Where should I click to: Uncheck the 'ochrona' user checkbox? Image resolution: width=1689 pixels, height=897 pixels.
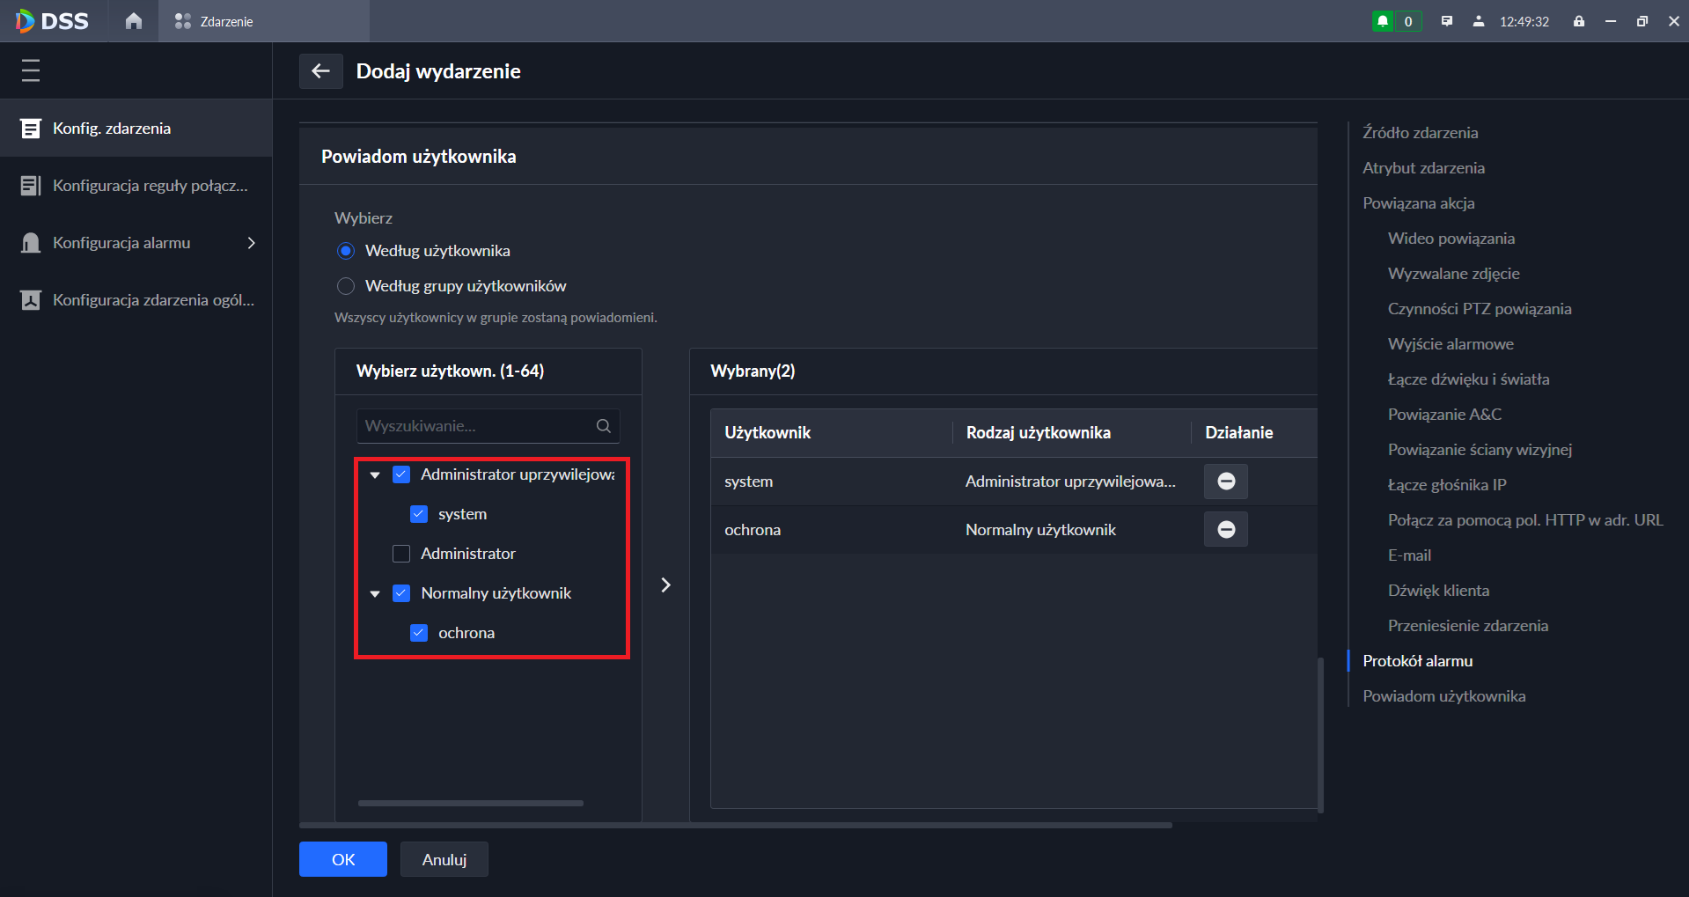(419, 633)
